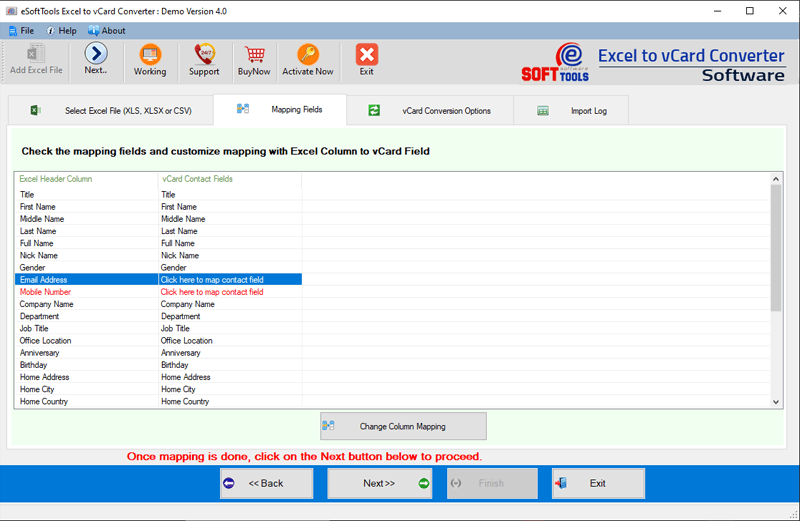Open the About menu
The height and width of the screenshot is (521, 800).
pyautogui.click(x=107, y=31)
